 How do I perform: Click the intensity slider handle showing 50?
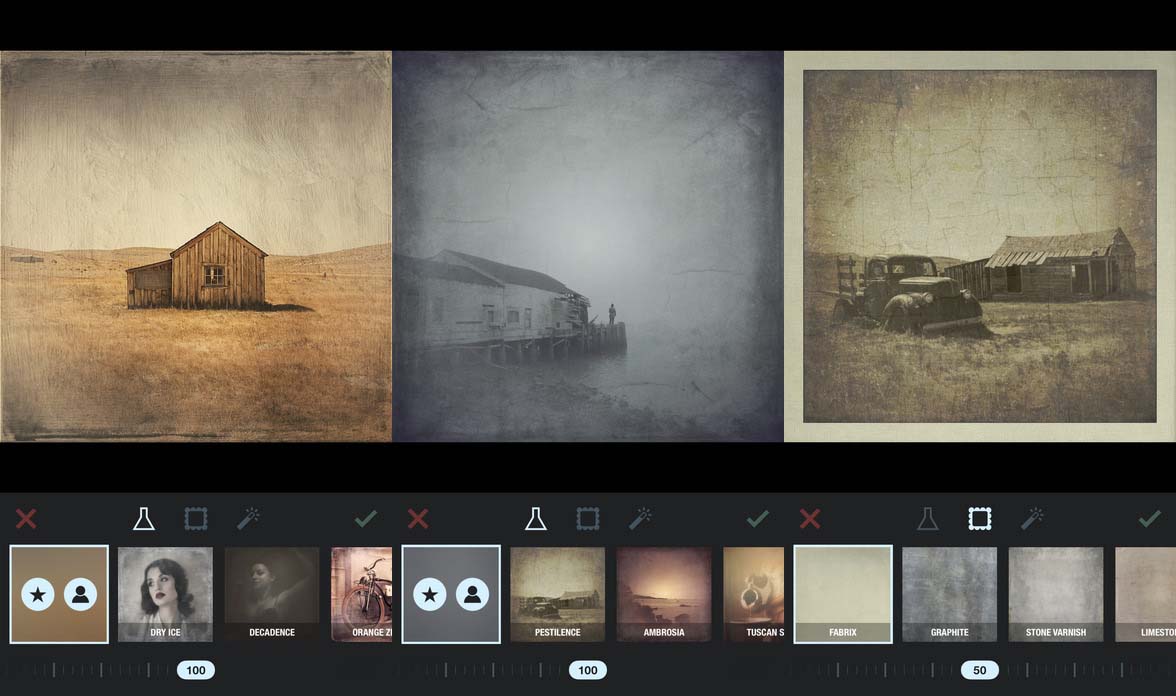[x=980, y=670]
